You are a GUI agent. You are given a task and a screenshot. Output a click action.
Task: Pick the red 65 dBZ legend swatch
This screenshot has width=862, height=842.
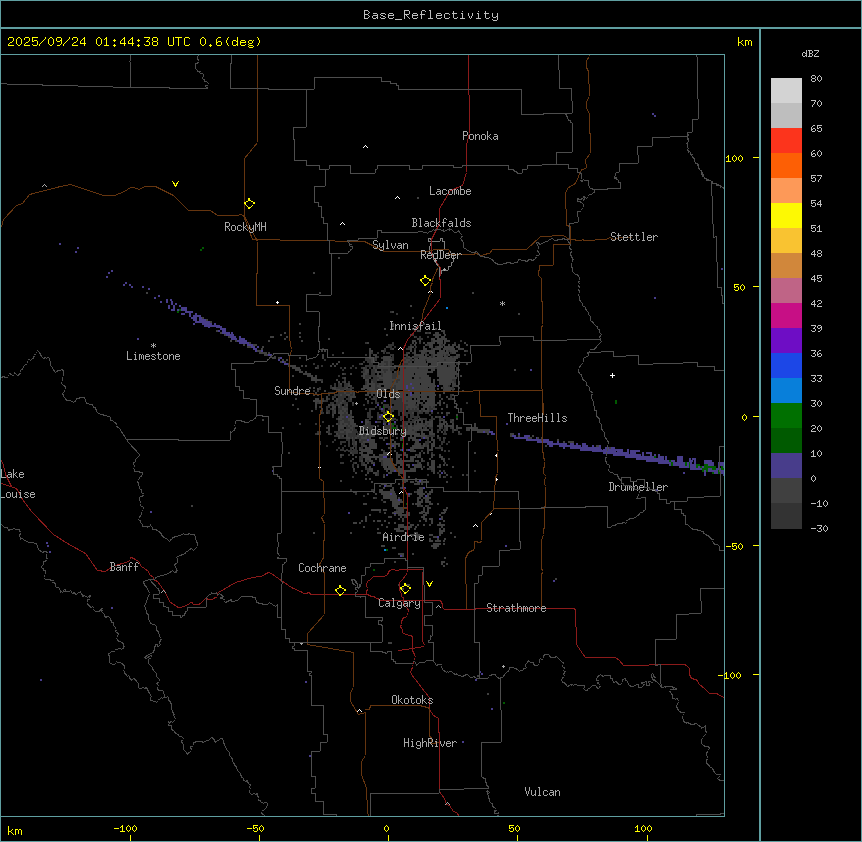(x=786, y=140)
